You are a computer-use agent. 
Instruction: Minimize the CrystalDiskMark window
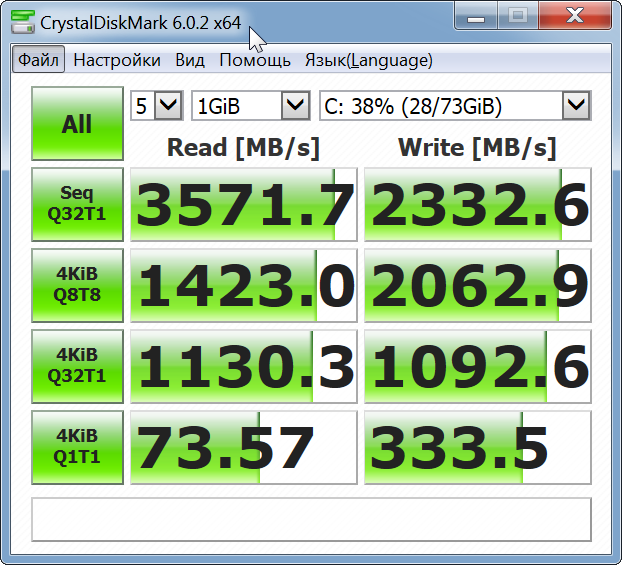tap(476, 17)
